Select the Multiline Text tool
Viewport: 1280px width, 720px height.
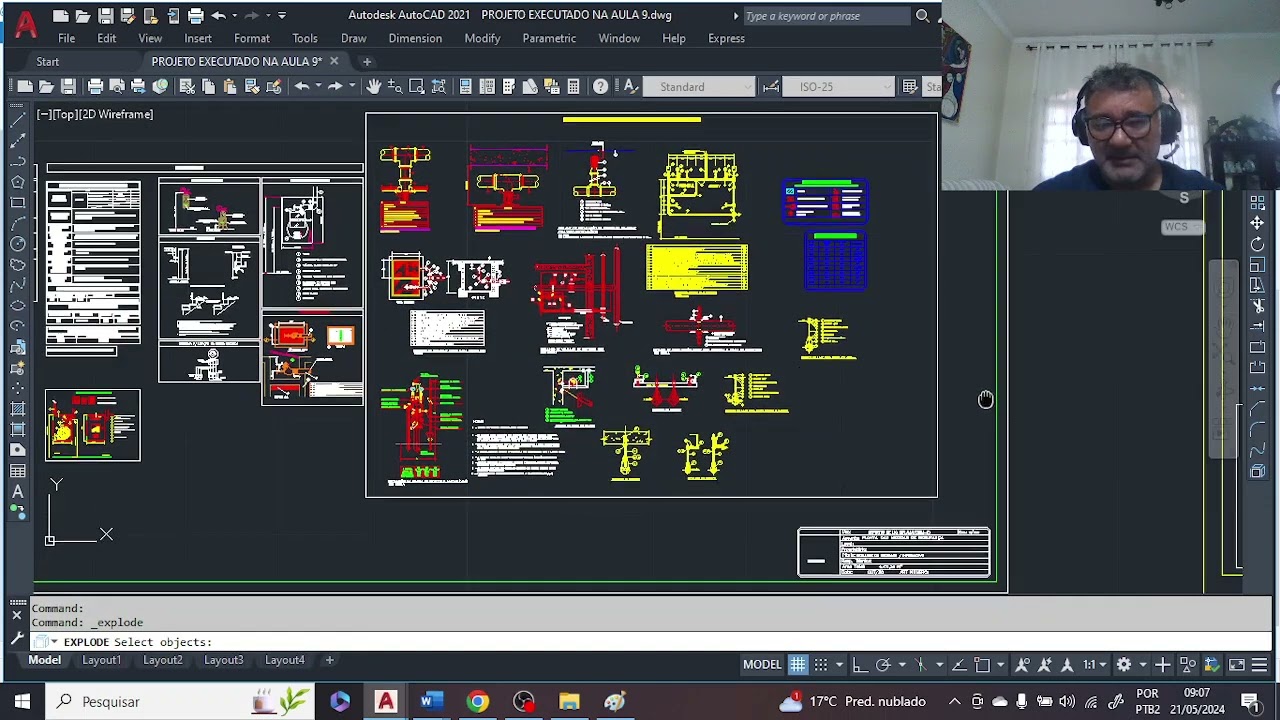pos(18,492)
